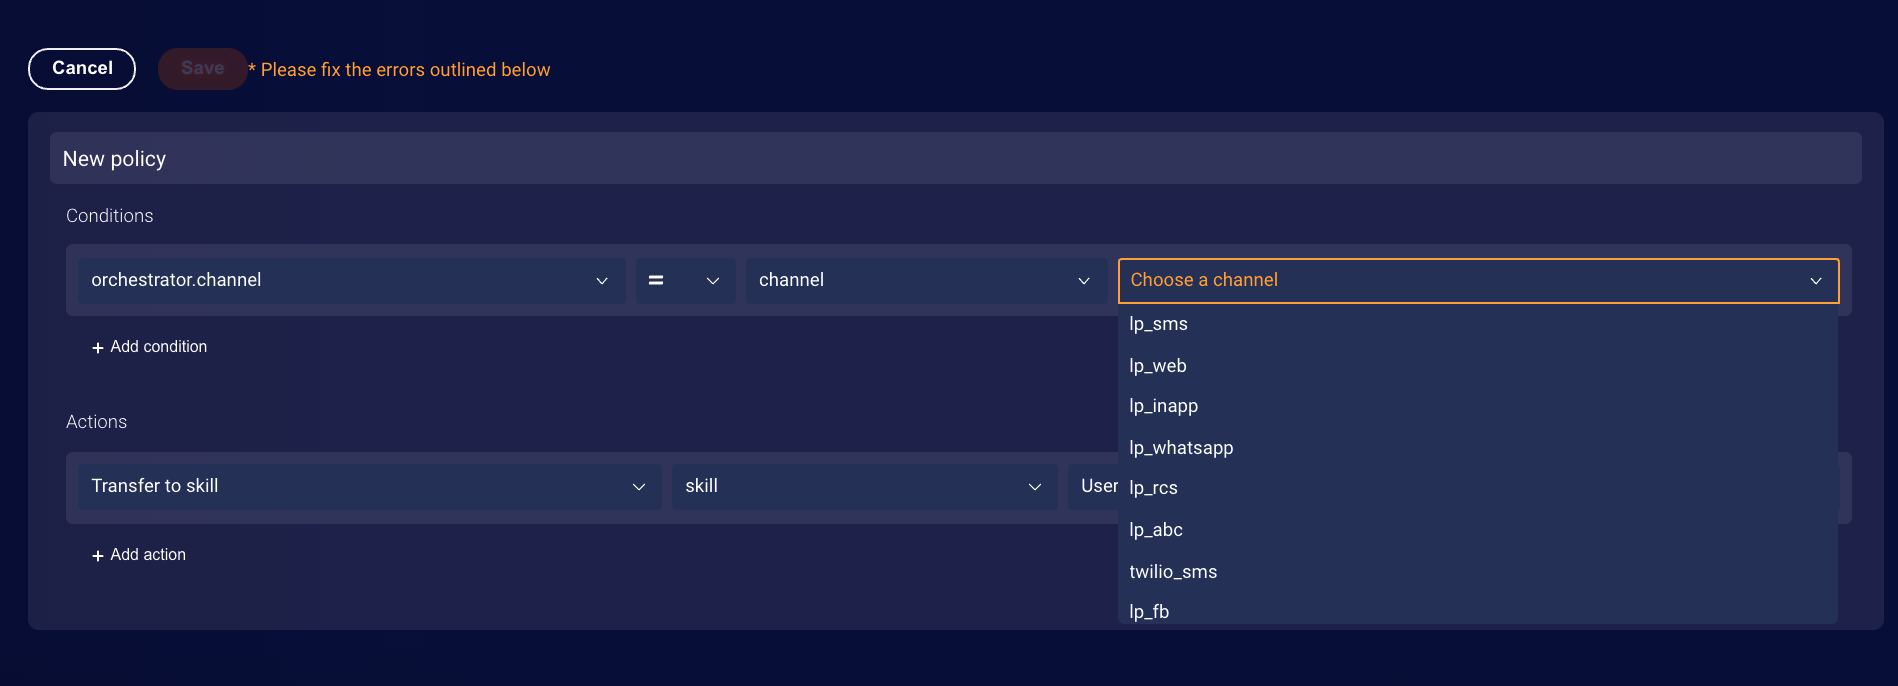Click the plus icon beside Add action

tap(98, 556)
